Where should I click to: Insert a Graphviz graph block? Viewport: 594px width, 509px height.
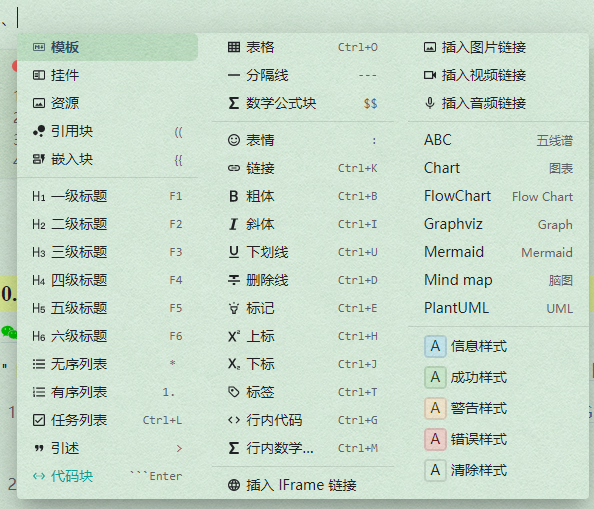coord(498,225)
